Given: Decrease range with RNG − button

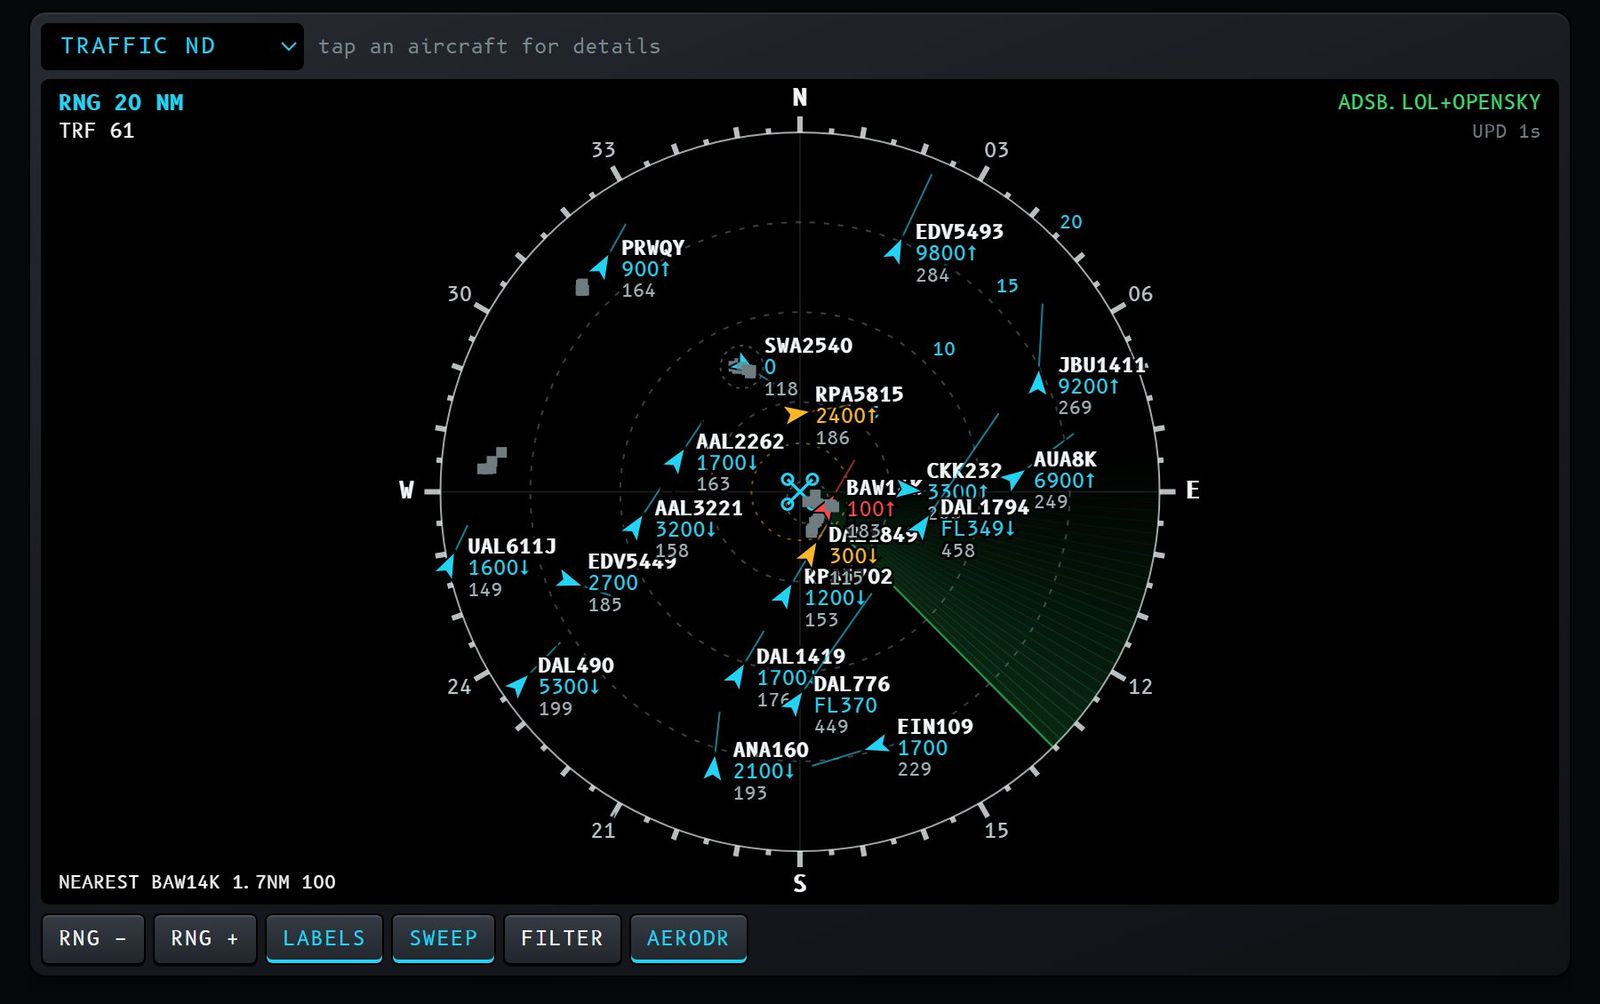Looking at the screenshot, I should (94, 939).
